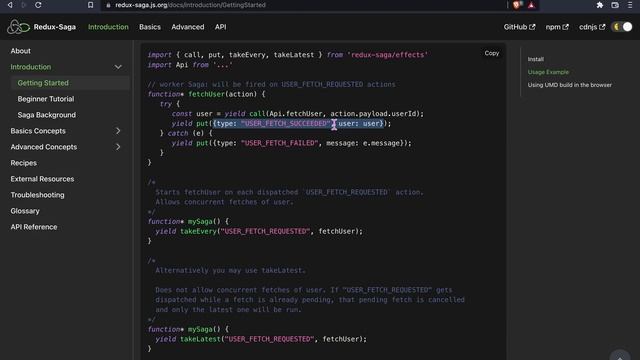Click the browser back arrow
Image resolution: width=640 pixels, height=360 pixels.
(x=10, y=5)
